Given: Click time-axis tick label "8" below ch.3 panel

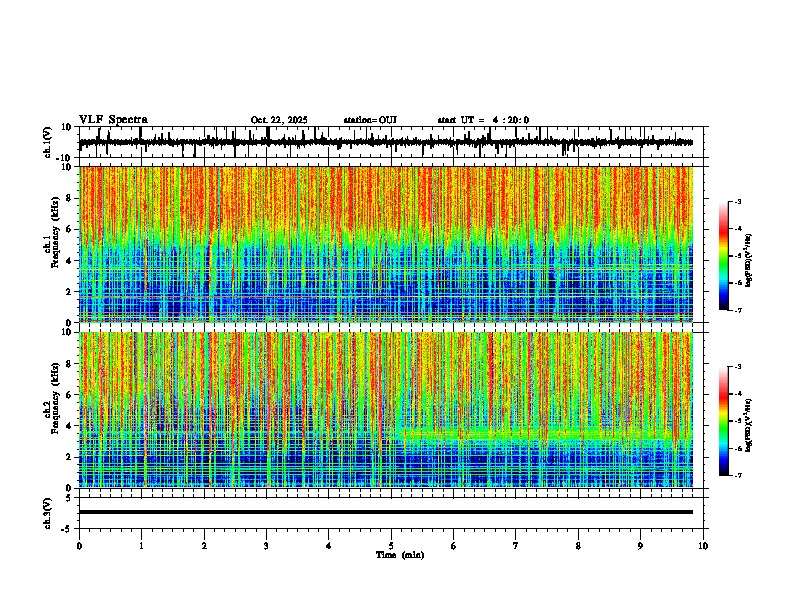Looking at the screenshot, I should 578,546.
